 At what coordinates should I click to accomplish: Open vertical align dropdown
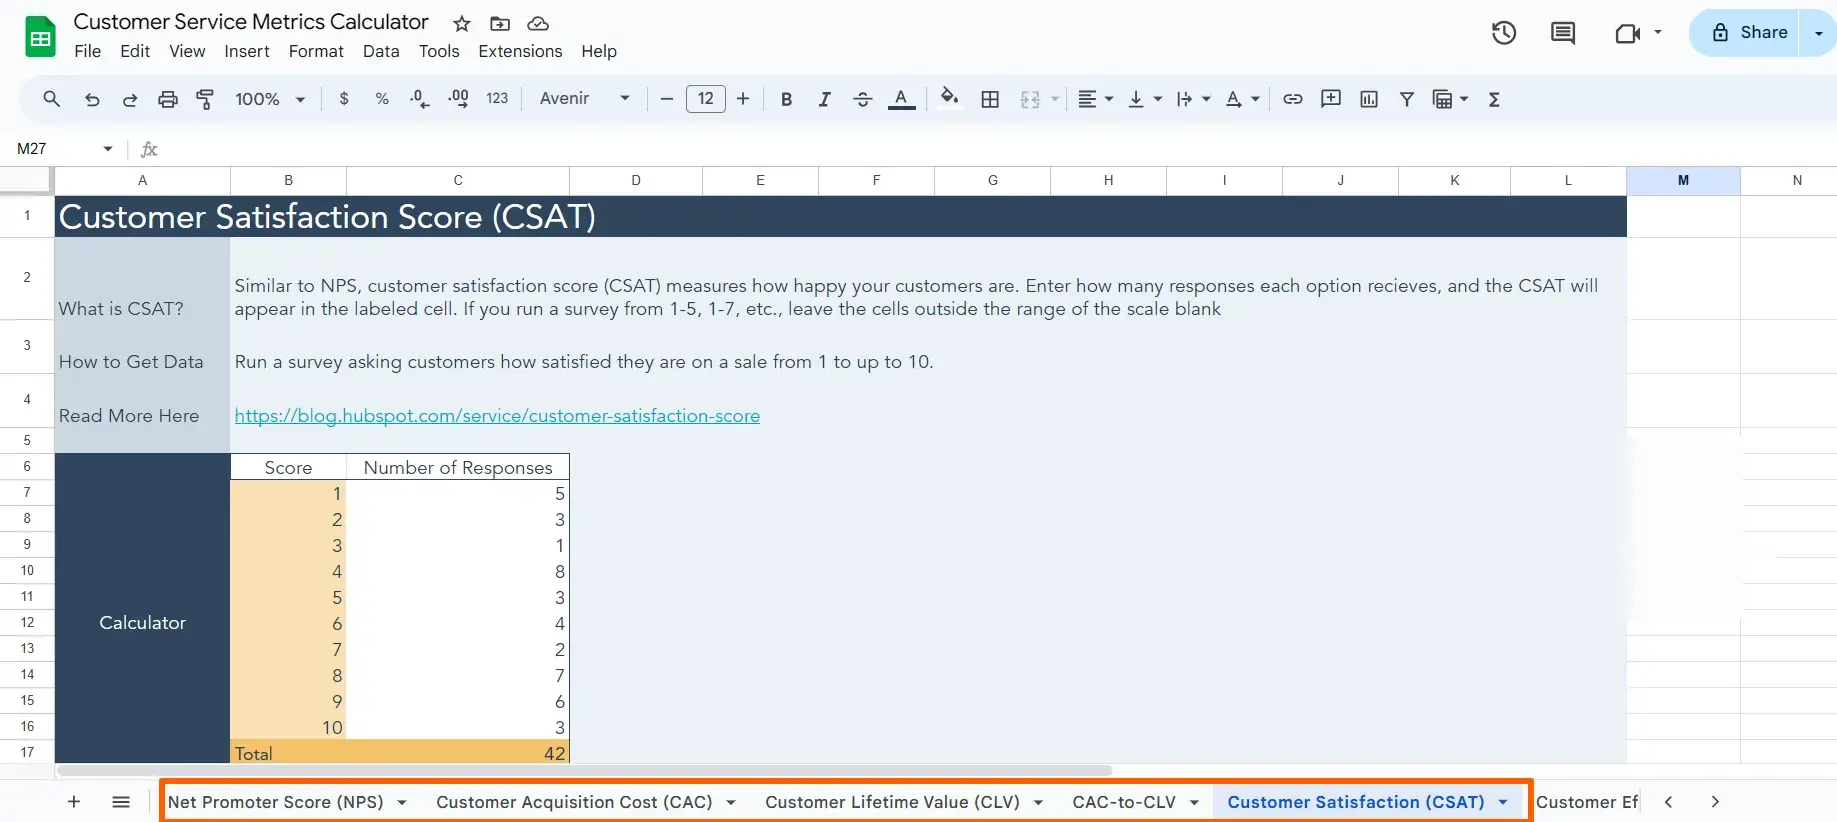[x=1145, y=99]
